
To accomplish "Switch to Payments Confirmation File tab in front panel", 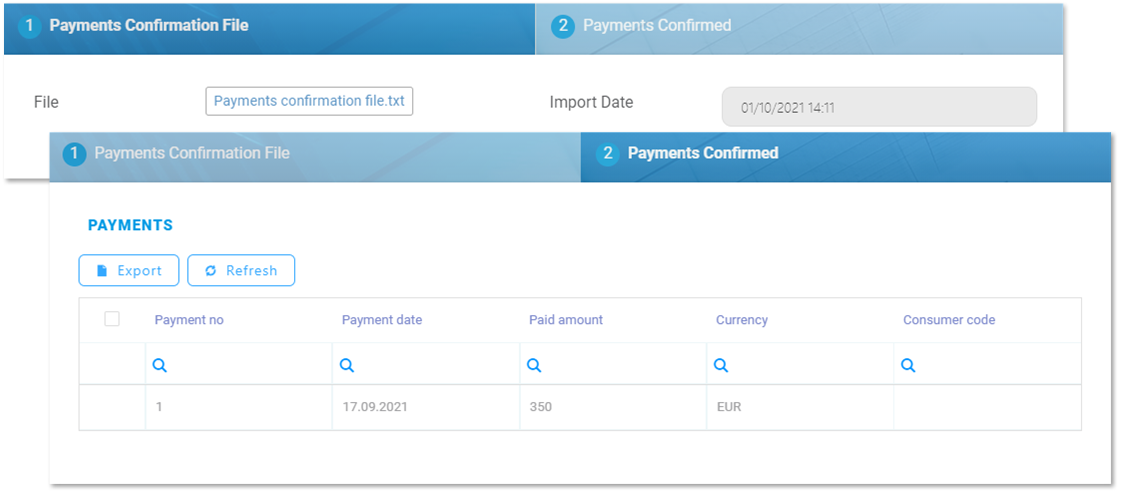I will pos(191,153).
